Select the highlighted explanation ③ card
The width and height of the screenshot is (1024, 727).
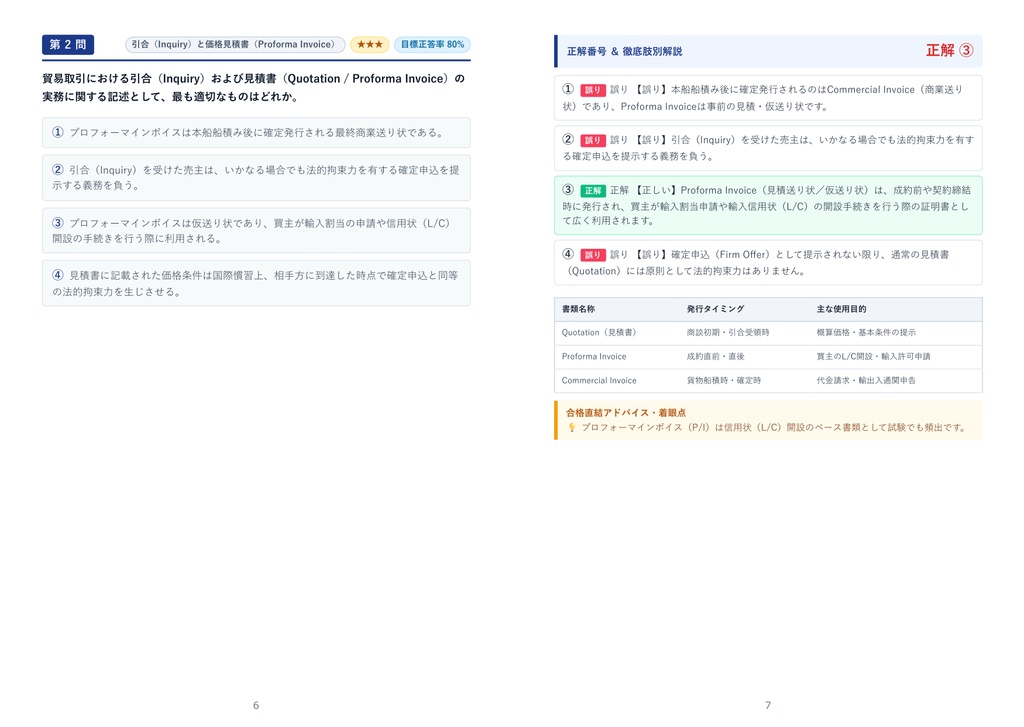[x=768, y=205]
